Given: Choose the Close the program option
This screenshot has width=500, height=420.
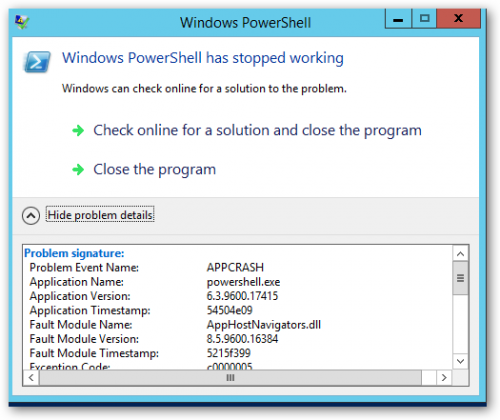Looking at the screenshot, I should point(155,170).
